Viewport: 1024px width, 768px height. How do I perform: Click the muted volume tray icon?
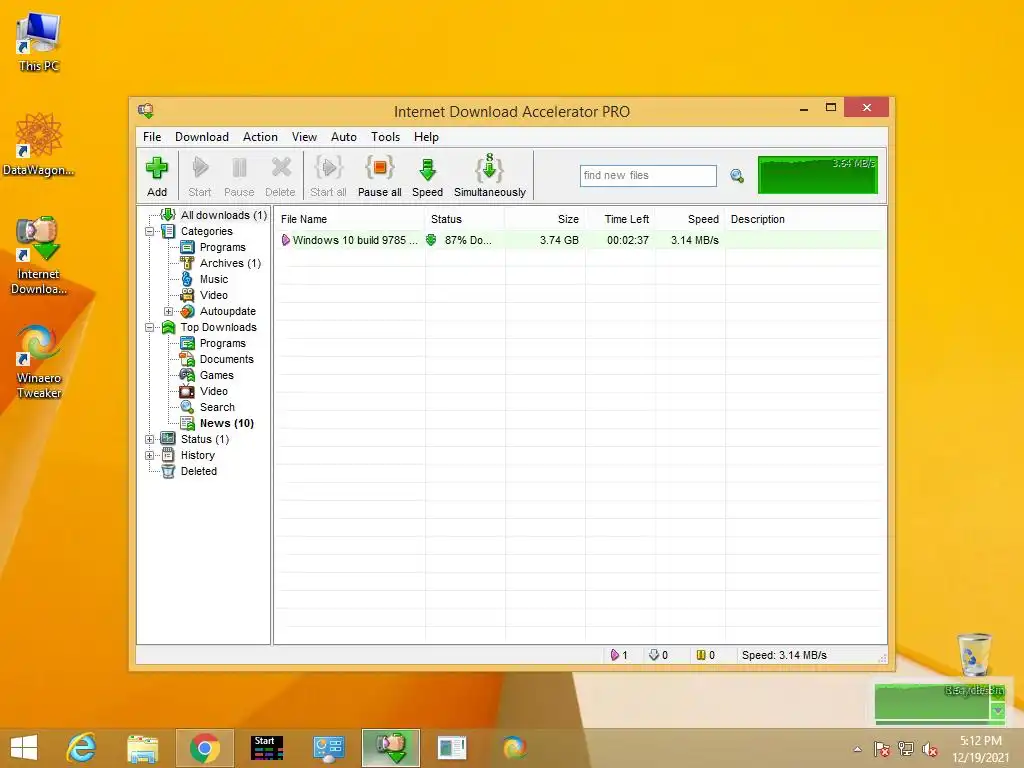click(929, 749)
